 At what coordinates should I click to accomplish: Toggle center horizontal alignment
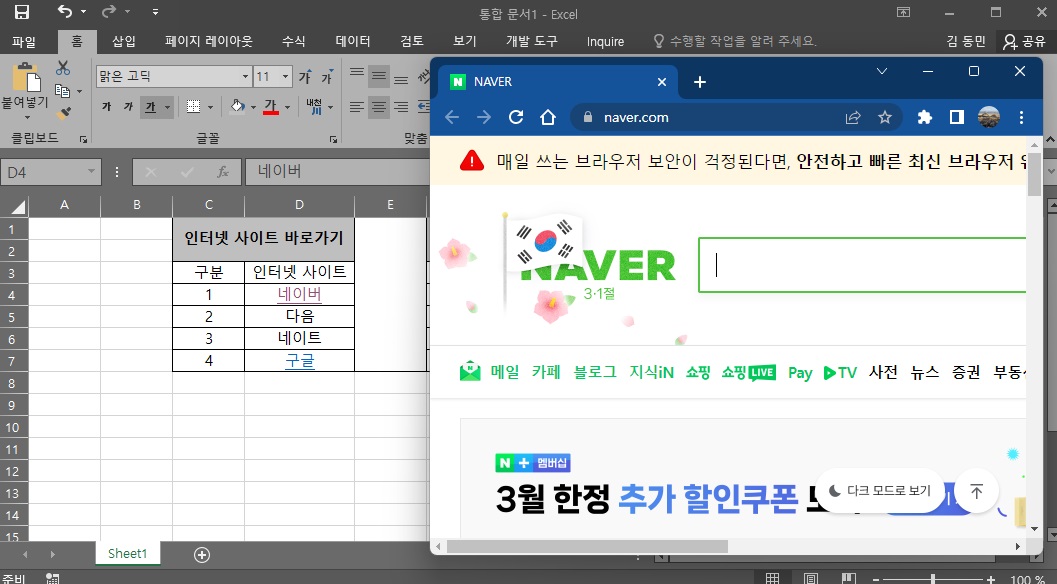[x=379, y=107]
